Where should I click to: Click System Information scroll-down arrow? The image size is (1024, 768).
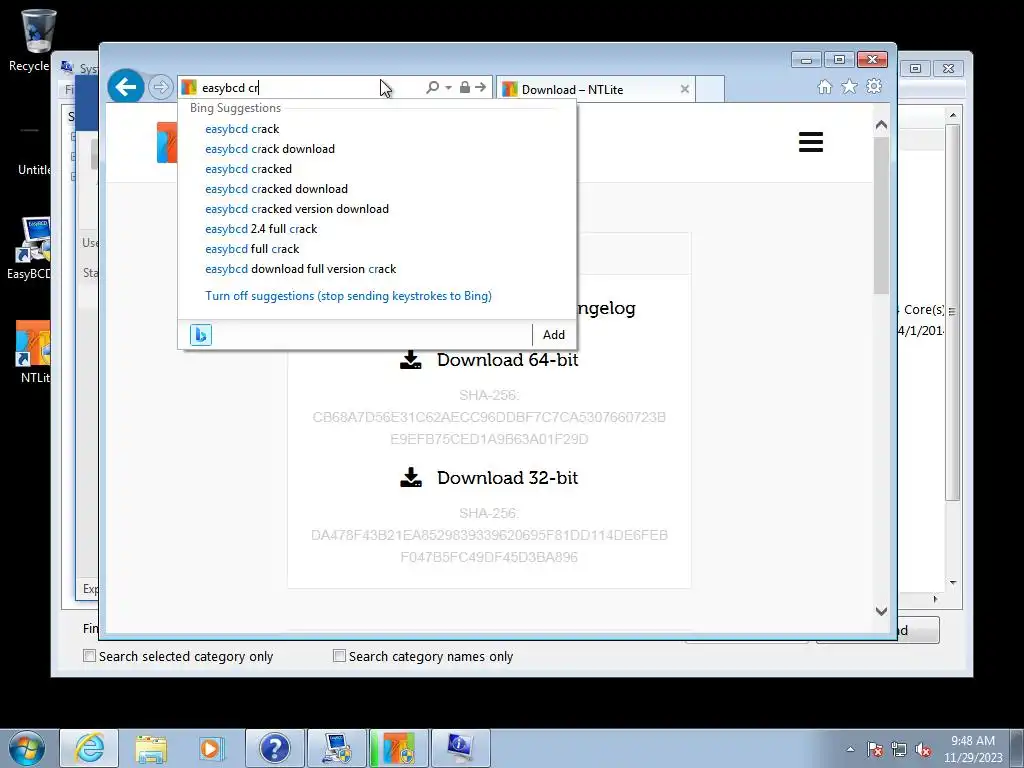click(953, 583)
